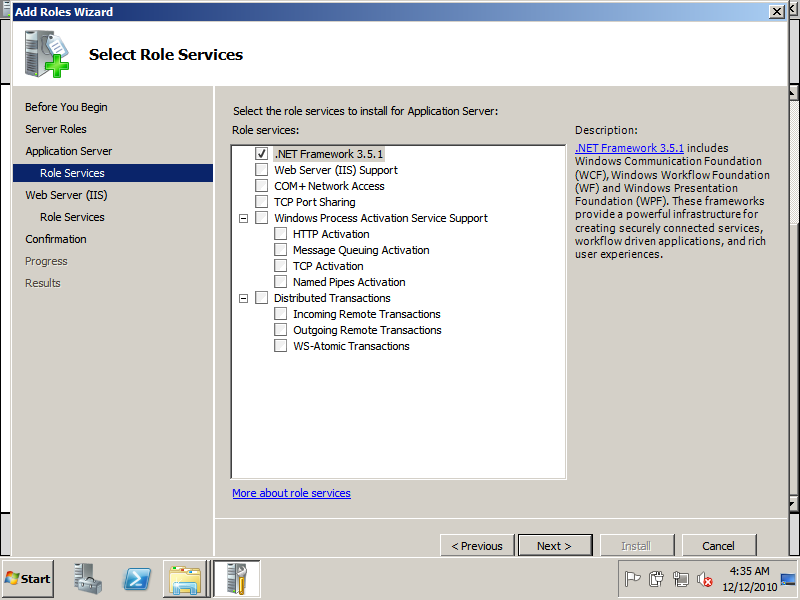Tick Named Pipes Activation checkbox
The image size is (800, 600).
point(280,282)
